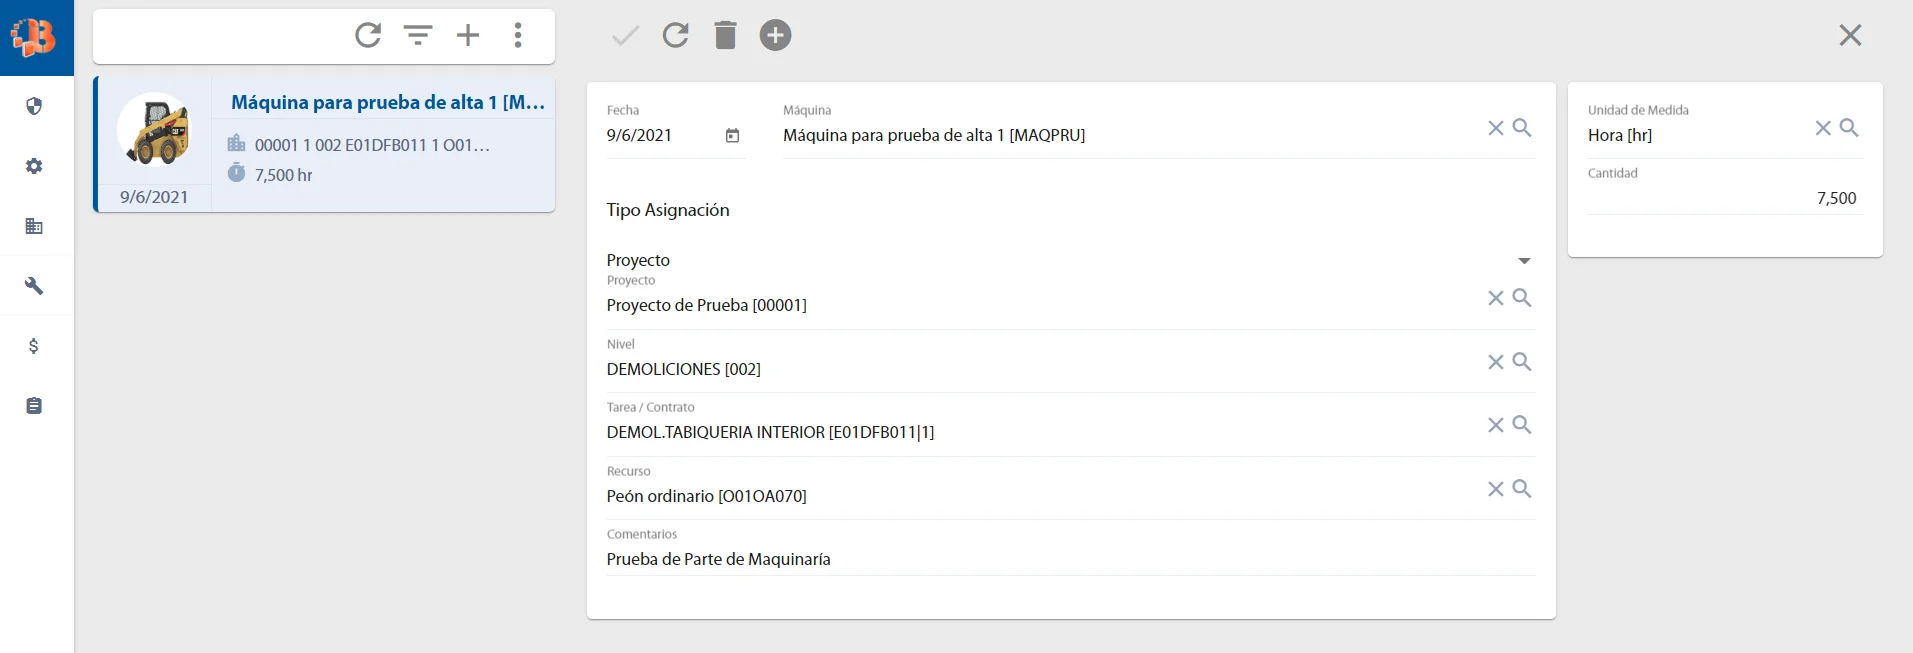The image size is (1913, 653).
Task: Clear the Máquina field
Action: 1495,128
